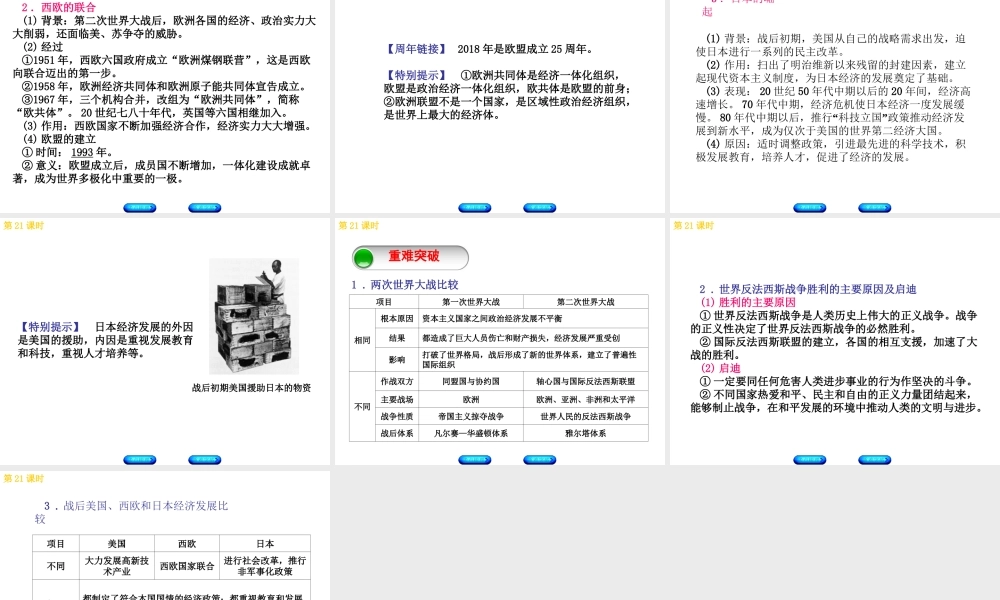Click the 西欧 column header
The width and height of the screenshot is (1000, 600).
pos(187,544)
